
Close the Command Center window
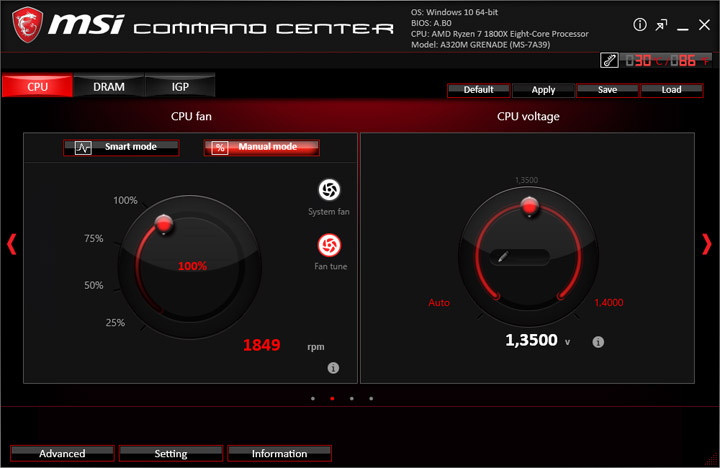pyautogui.click(x=704, y=25)
